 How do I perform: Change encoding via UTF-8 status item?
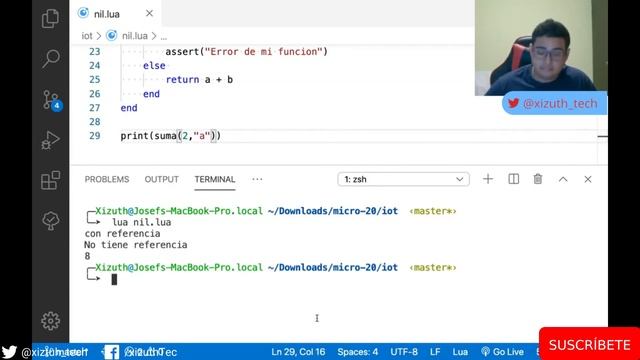pyautogui.click(x=404, y=352)
